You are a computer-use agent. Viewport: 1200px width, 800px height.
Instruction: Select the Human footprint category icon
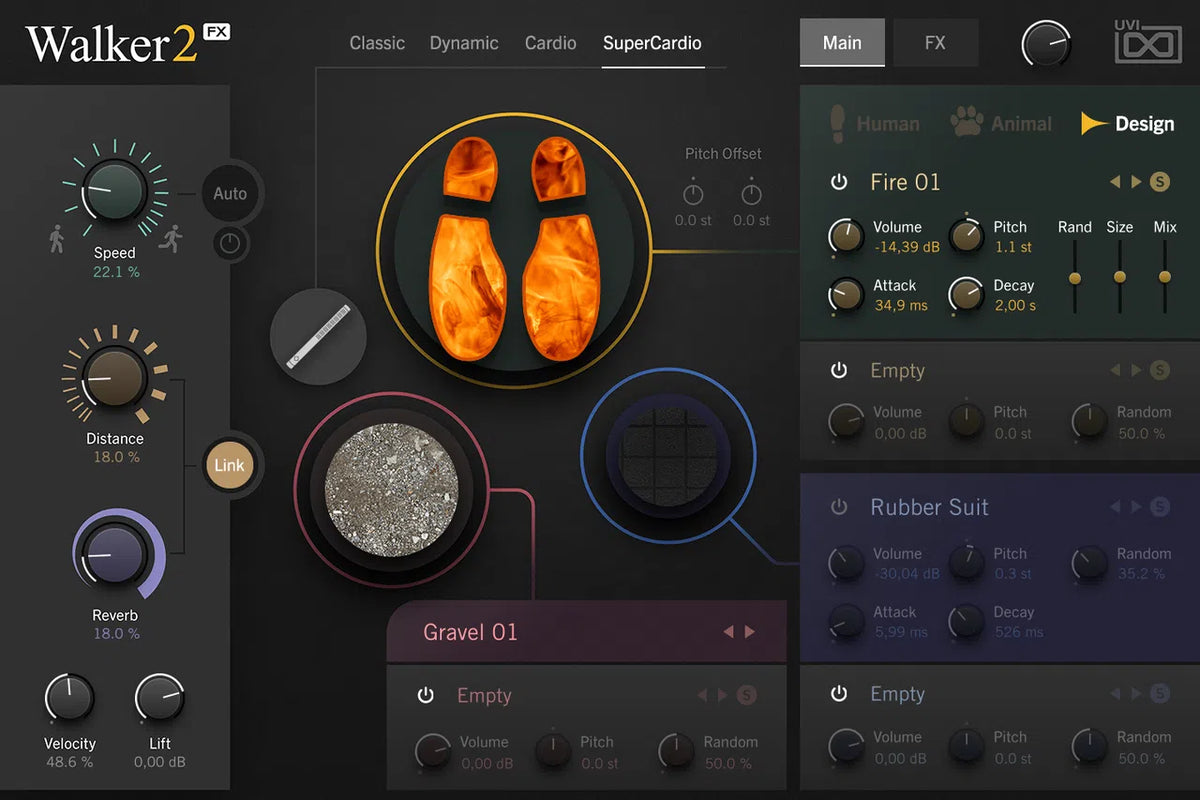tap(838, 124)
